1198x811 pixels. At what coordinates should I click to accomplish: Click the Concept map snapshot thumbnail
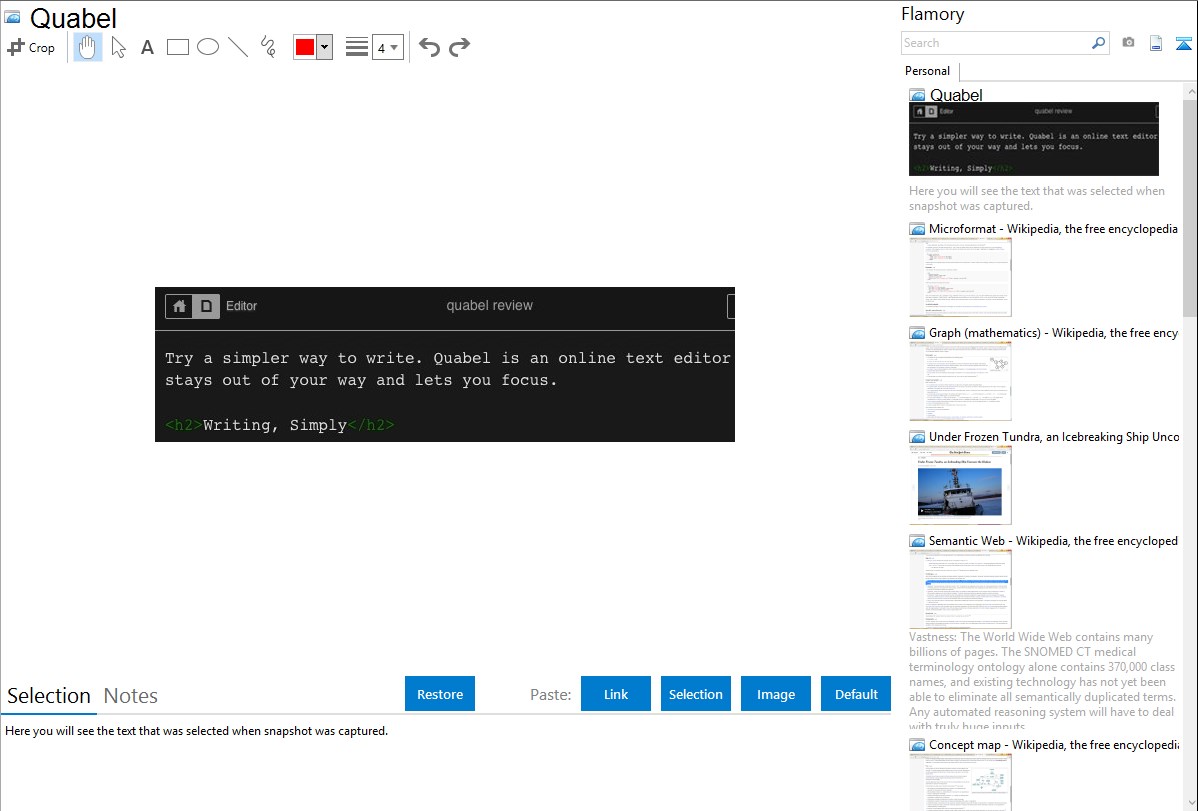pyautogui.click(x=960, y=782)
